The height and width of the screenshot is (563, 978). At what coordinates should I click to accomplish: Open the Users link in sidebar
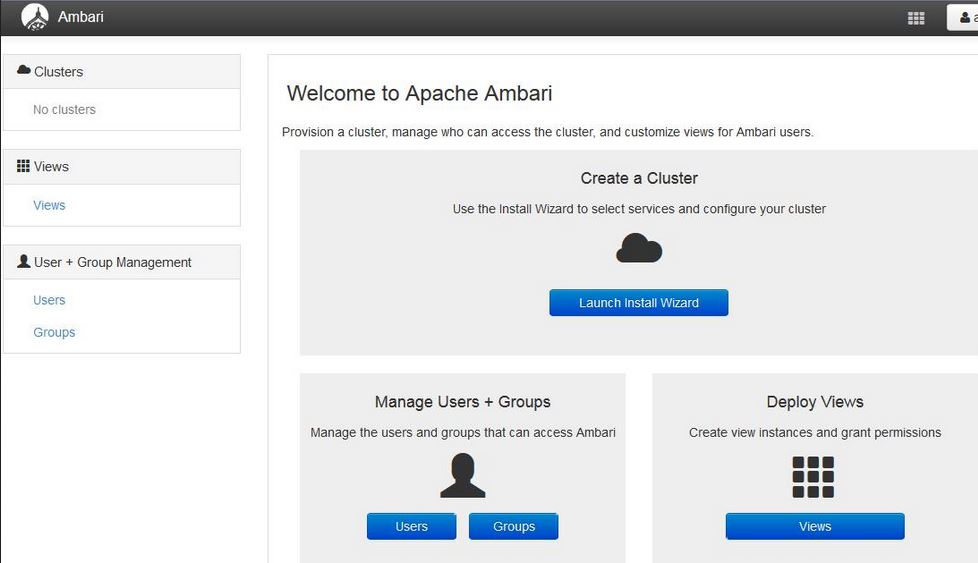[49, 300]
